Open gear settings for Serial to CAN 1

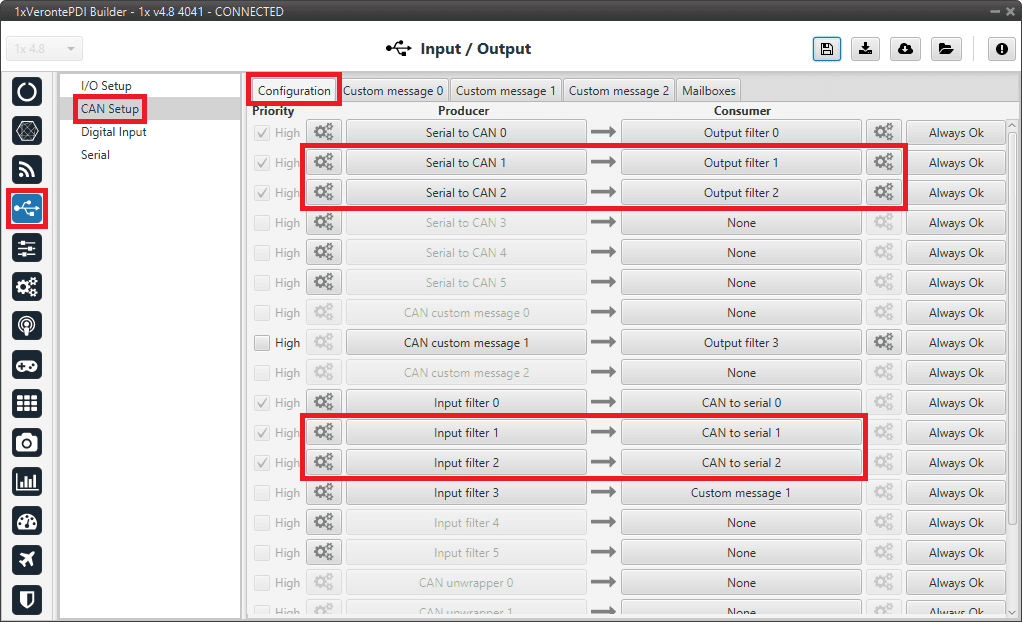323,163
